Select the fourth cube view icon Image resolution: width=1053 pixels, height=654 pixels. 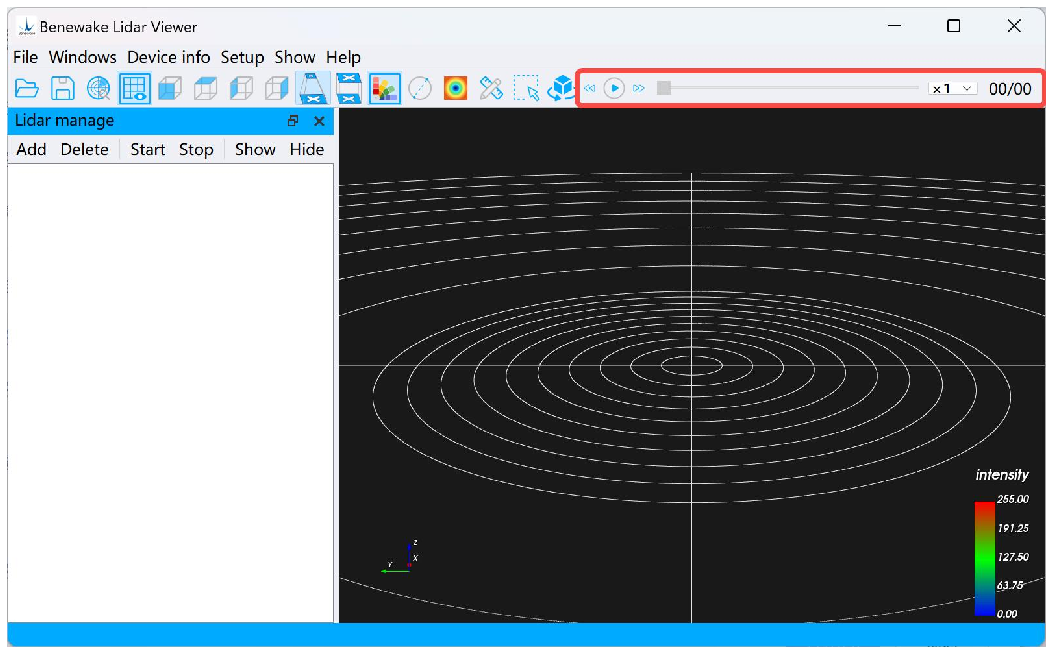click(277, 89)
